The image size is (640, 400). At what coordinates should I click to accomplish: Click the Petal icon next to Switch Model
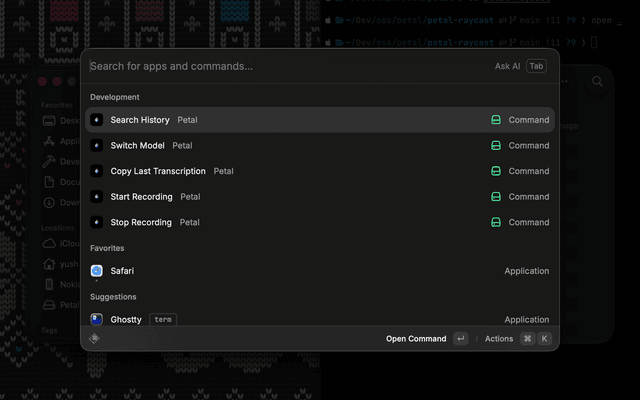pos(97,146)
